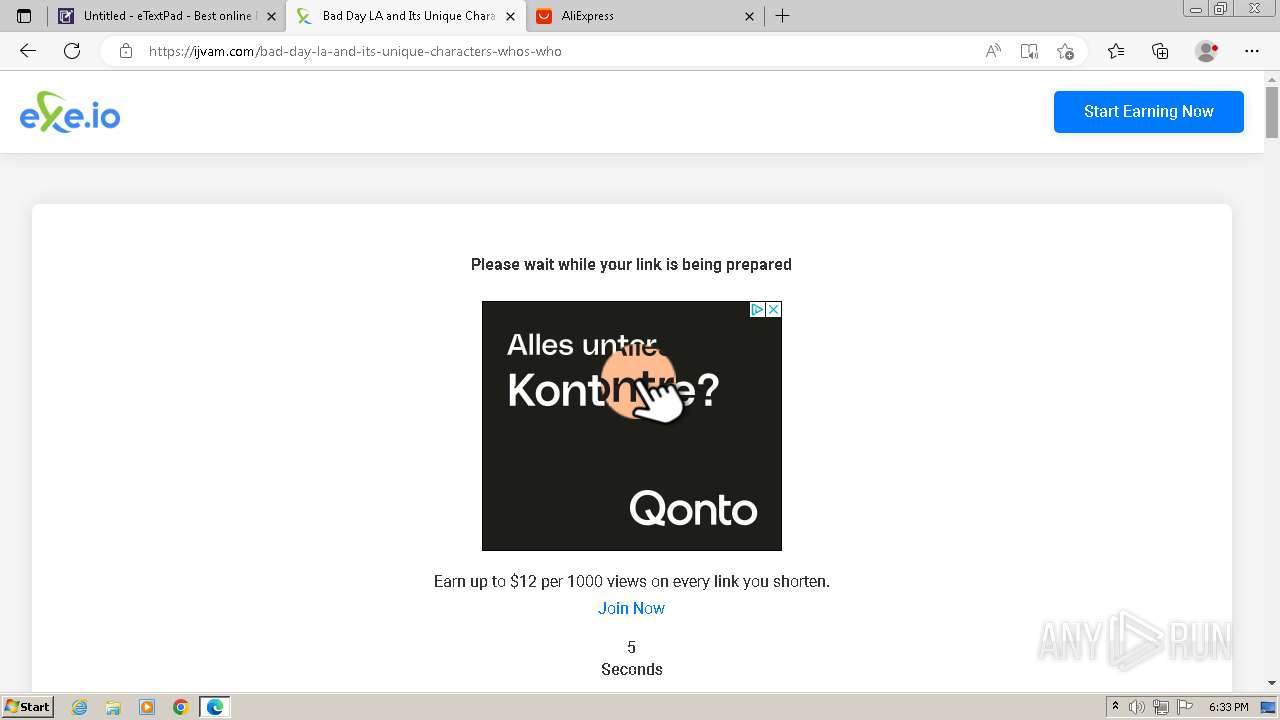Click the scrollbar down arrow
The width and height of the screenshot is (1280, 720).
1272,683
